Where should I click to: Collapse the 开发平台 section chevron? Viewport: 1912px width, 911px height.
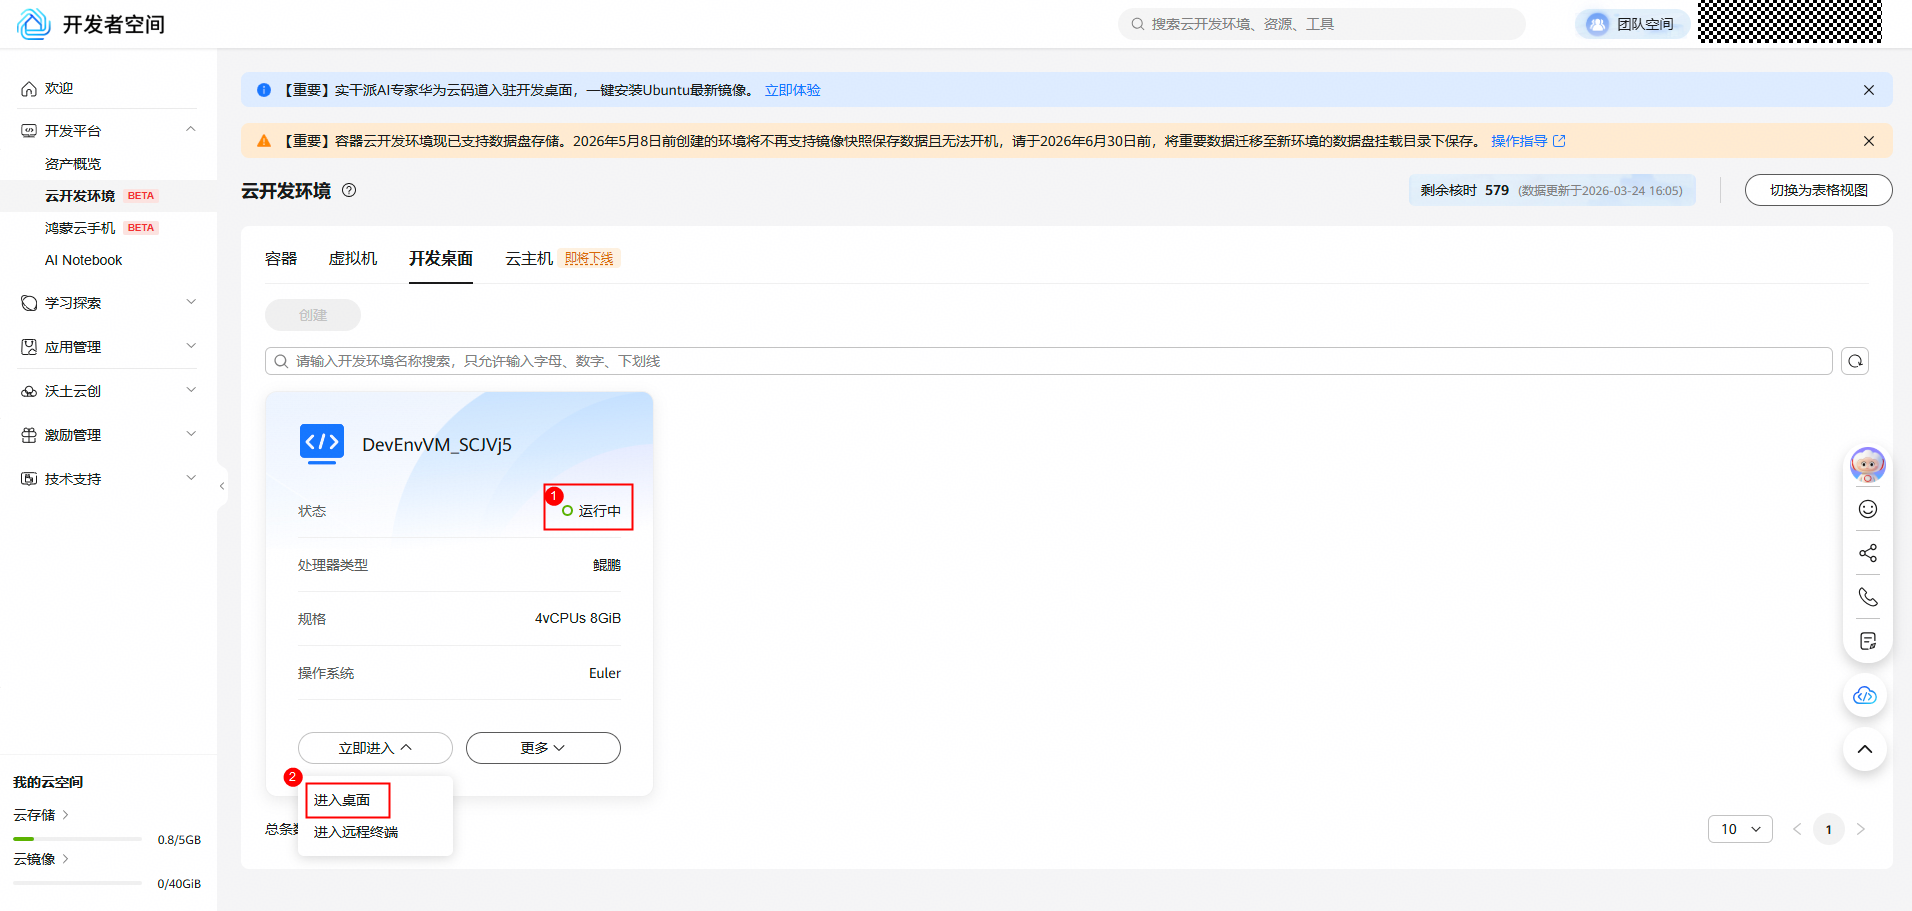[x=191, y=129]
